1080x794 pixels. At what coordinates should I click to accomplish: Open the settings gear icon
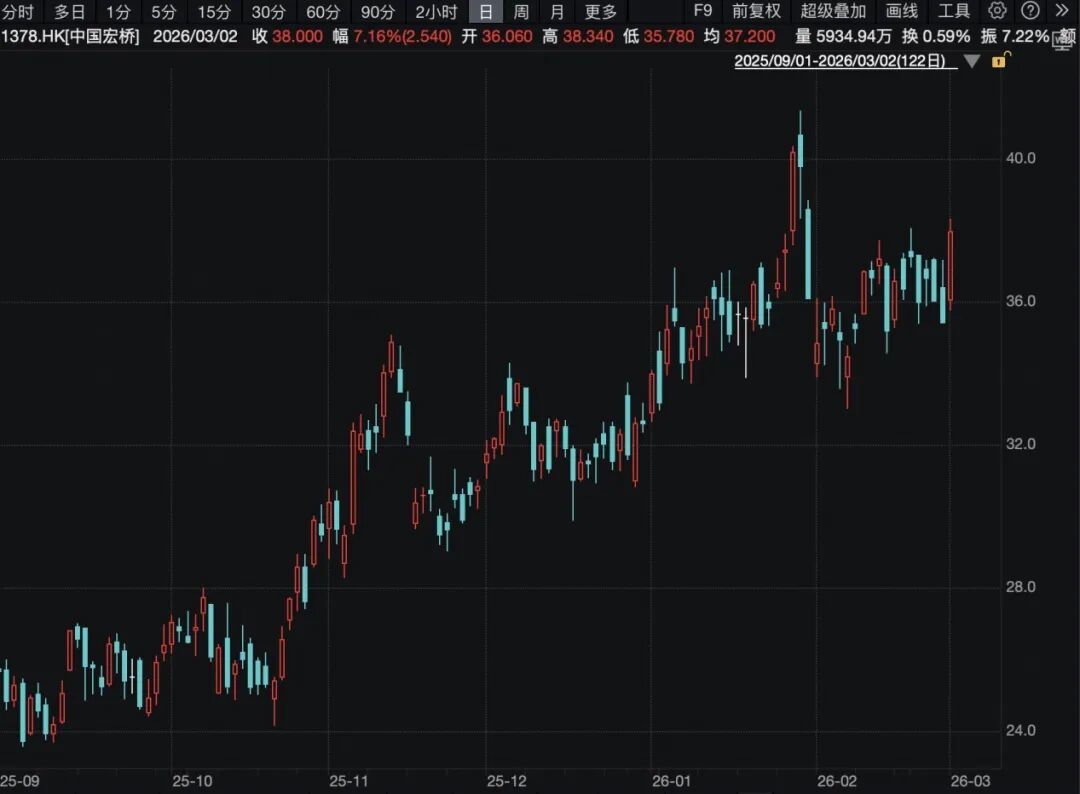pyautogui.click(x=997, y=11)
